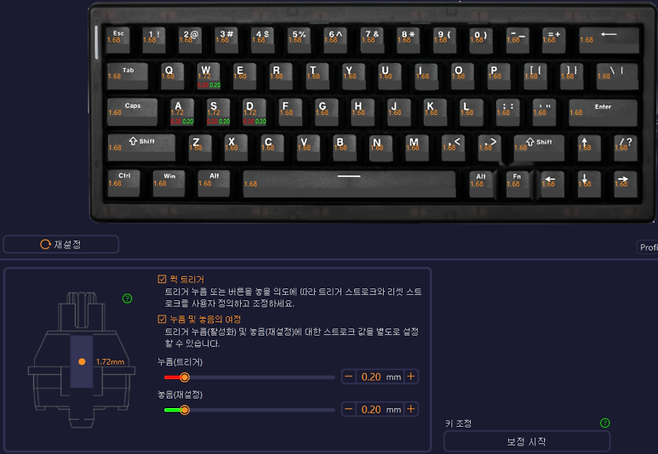
Task: Uncheck the 누름 및 놓음의 여정 checkbox
Action: tap(162, 319)
